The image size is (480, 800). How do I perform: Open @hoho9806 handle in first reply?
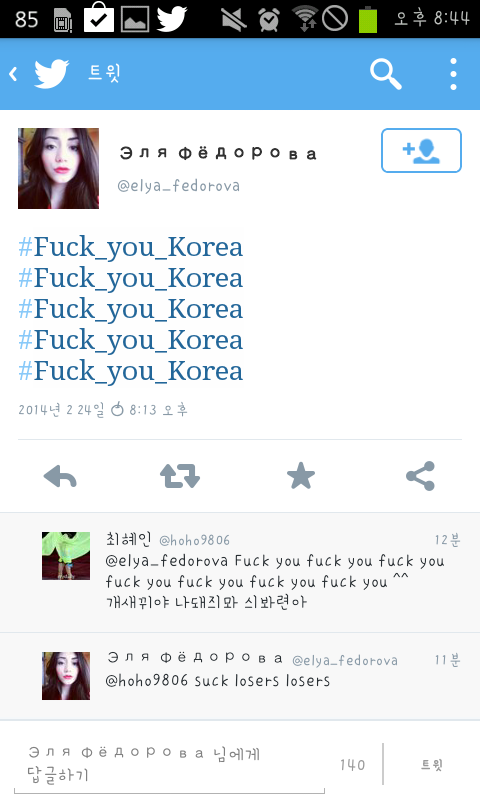click(x=194, y=540)
